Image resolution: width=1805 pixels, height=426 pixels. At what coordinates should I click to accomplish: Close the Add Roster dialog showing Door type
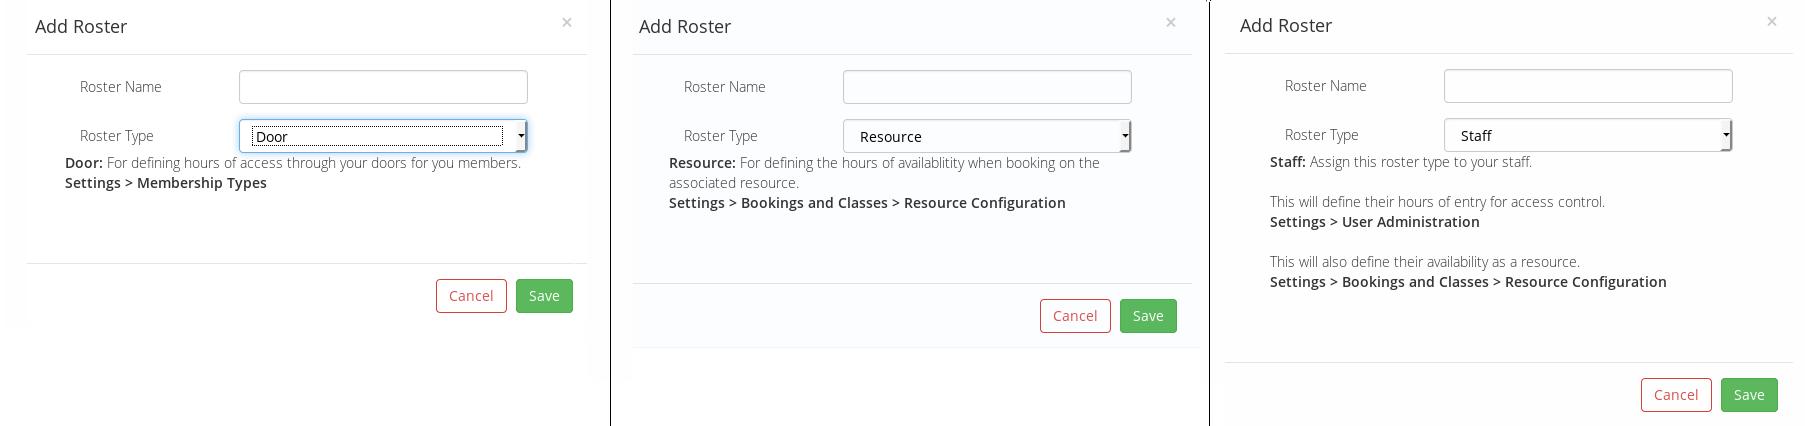567,22
